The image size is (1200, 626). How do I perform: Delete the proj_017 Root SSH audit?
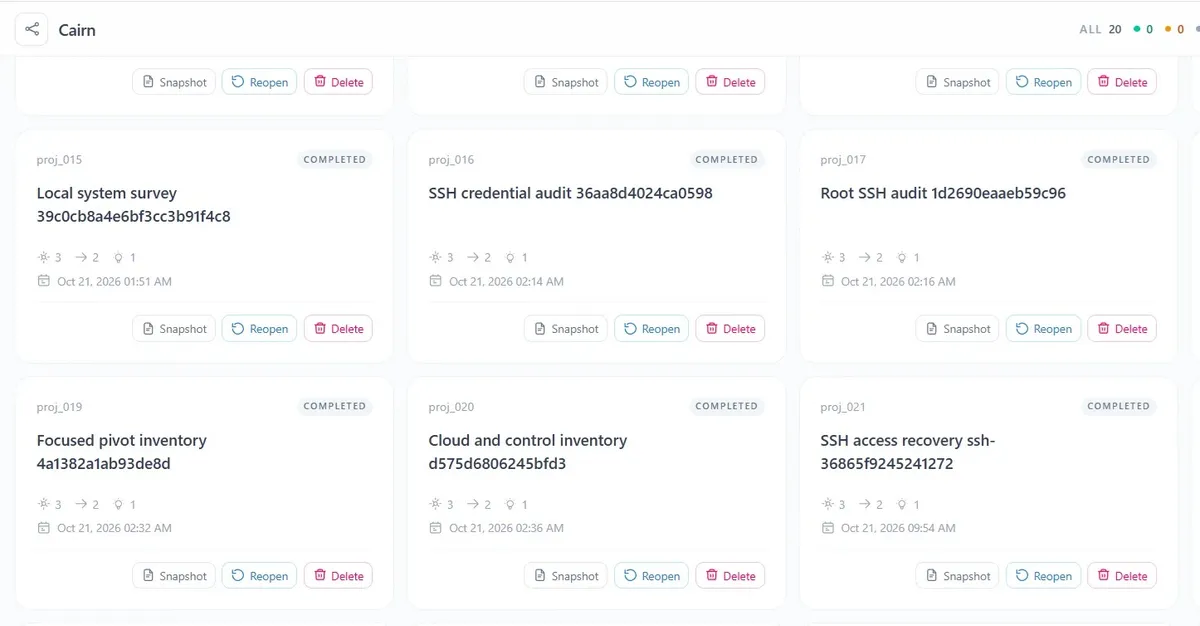click(x=1122, y=329)
